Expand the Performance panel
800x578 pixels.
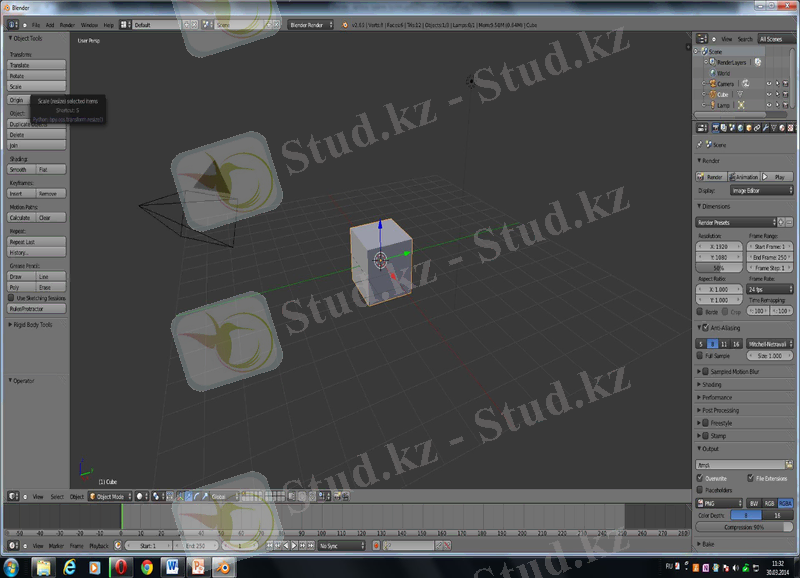coord(716,397)
